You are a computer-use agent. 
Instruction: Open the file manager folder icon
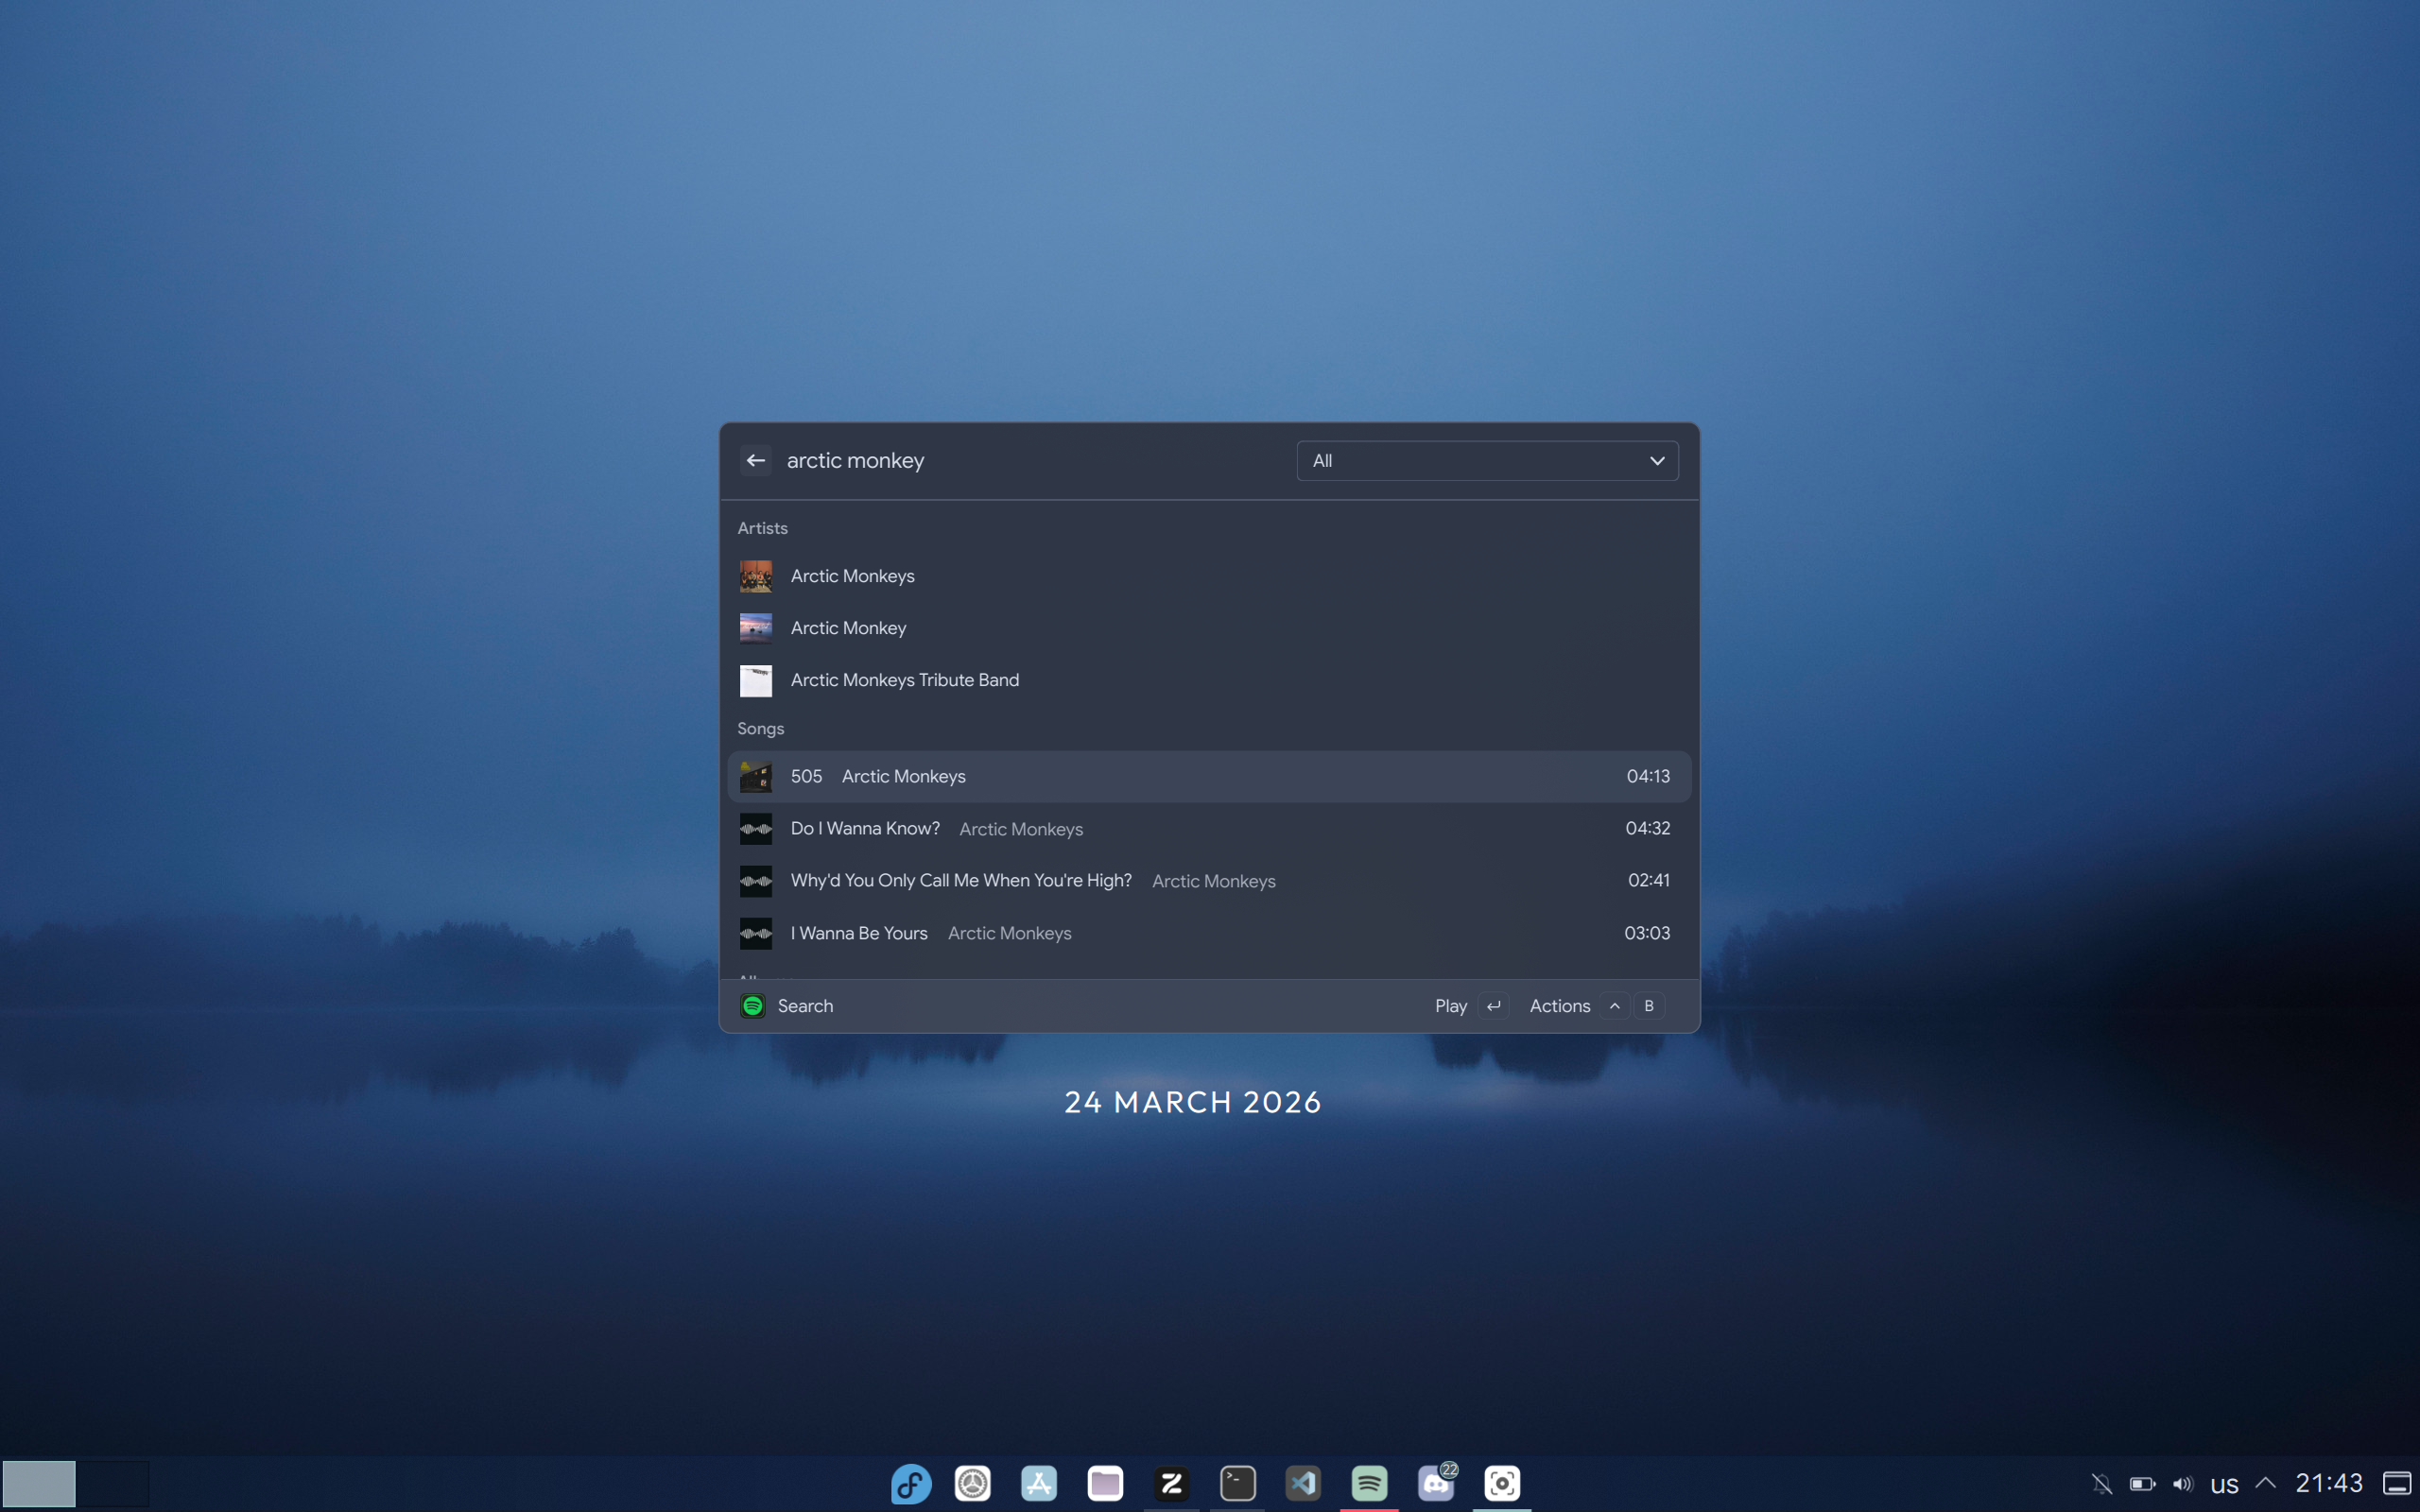click(1105, 1483)
